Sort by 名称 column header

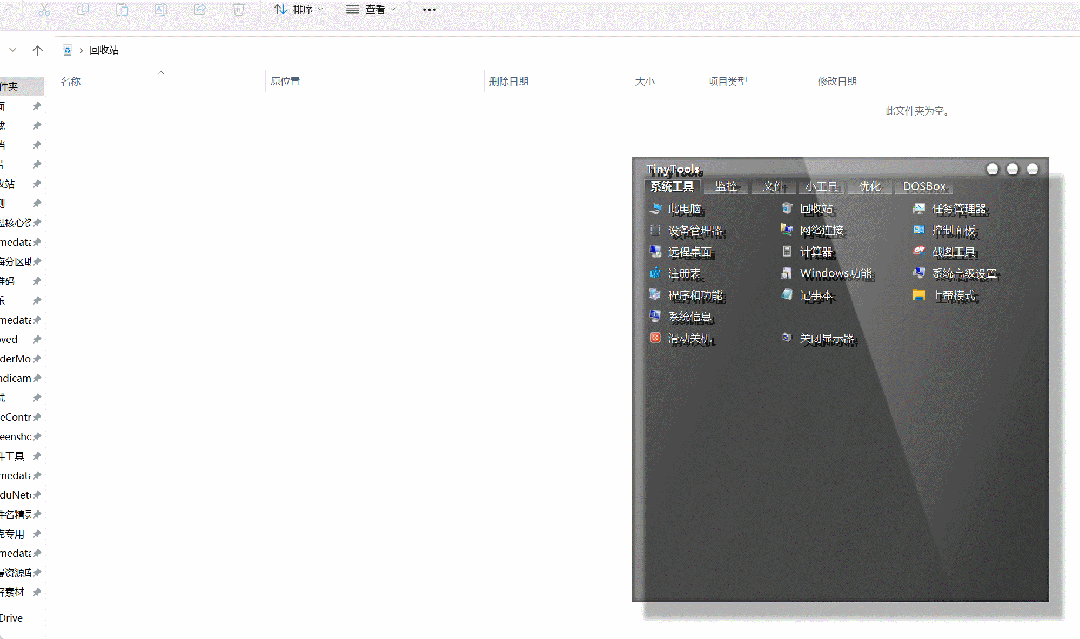point(71,81)
